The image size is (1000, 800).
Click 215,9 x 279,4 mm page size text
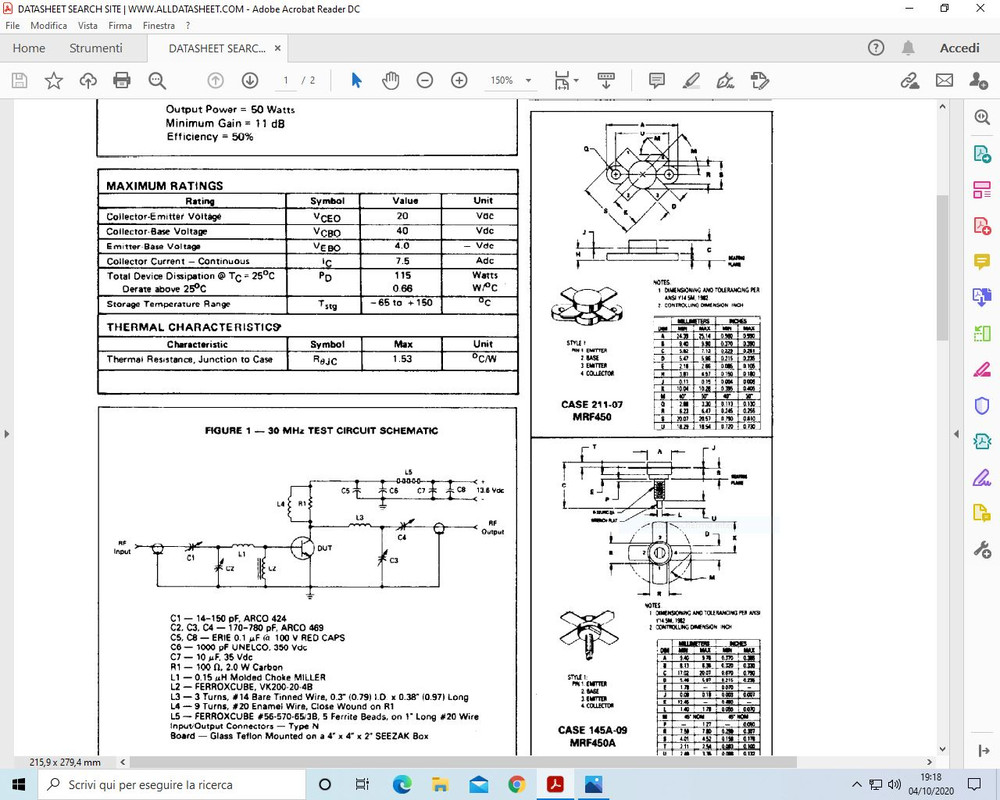tap(65, 762)
